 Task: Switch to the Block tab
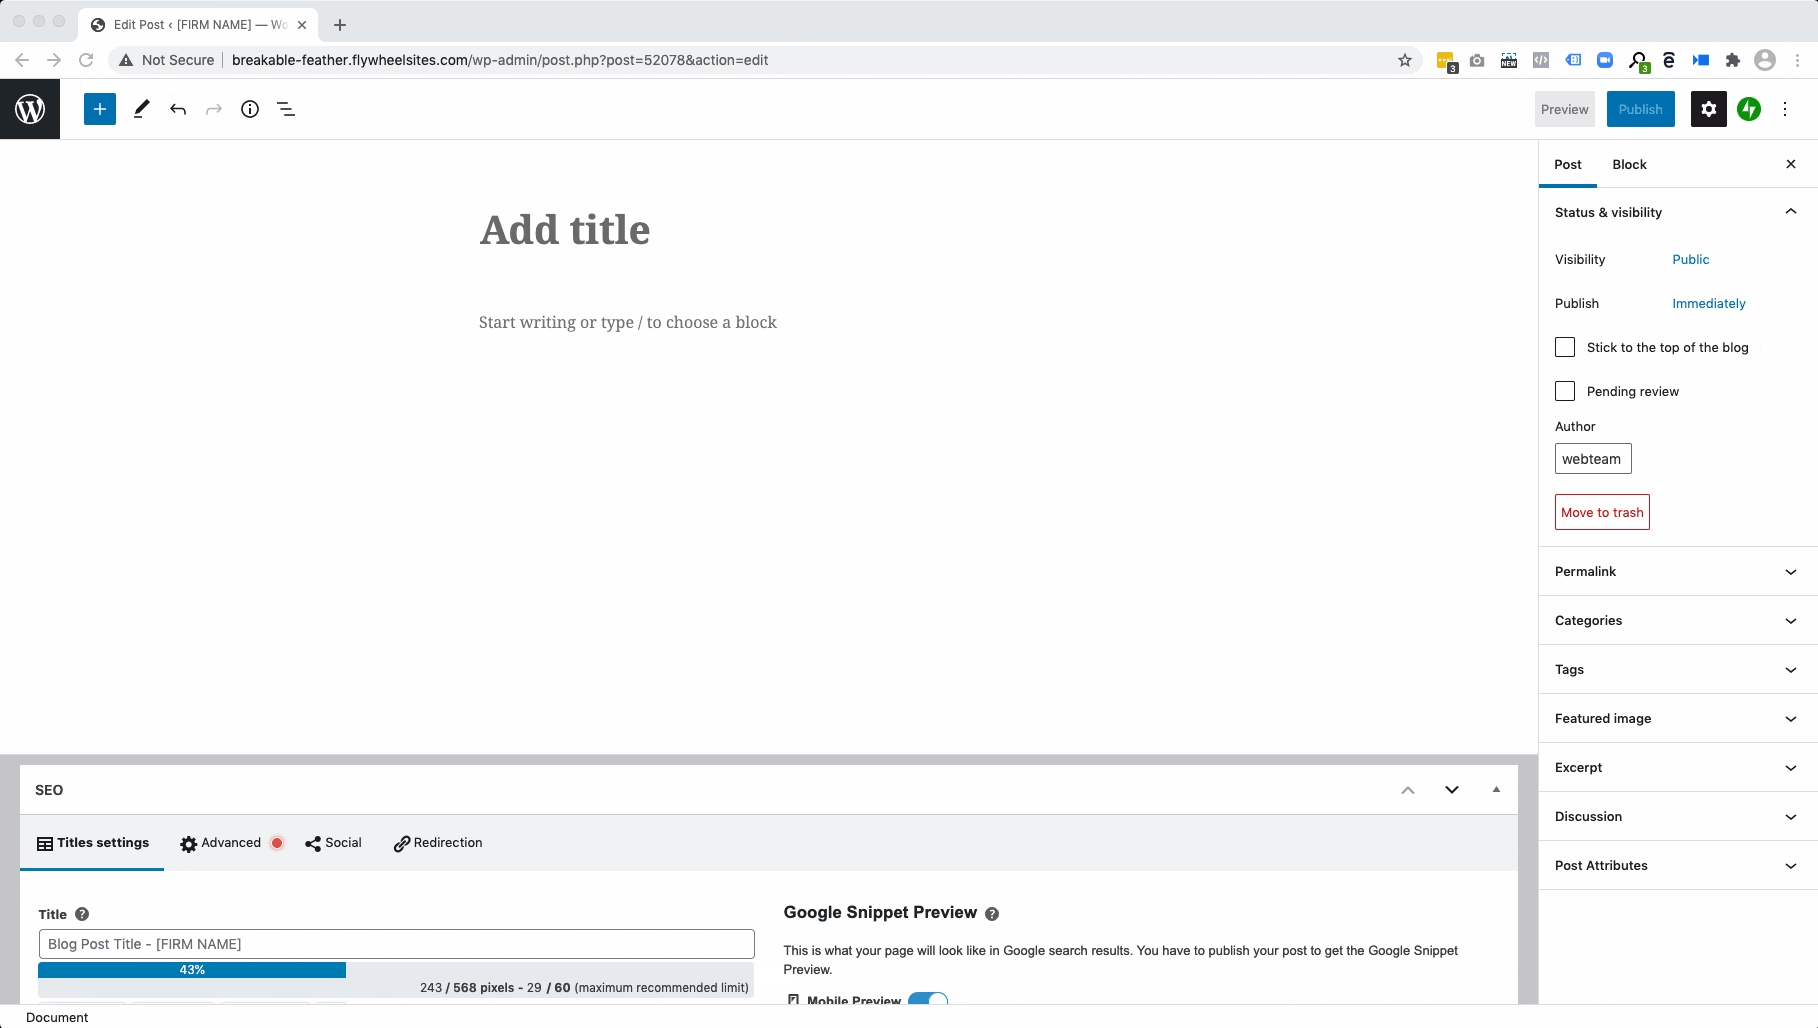[x=1629, y=164]
